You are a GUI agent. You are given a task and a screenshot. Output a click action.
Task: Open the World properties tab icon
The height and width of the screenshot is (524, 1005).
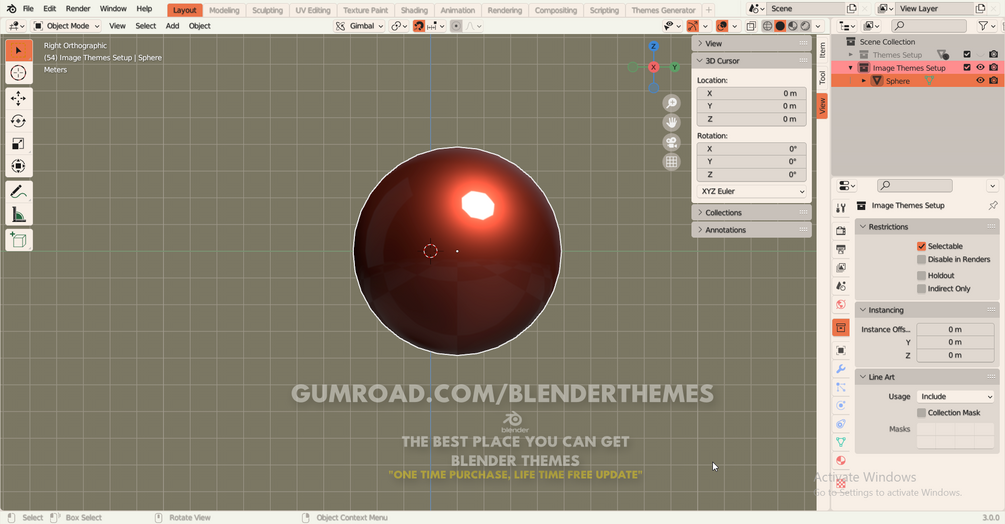click(841, 305)
